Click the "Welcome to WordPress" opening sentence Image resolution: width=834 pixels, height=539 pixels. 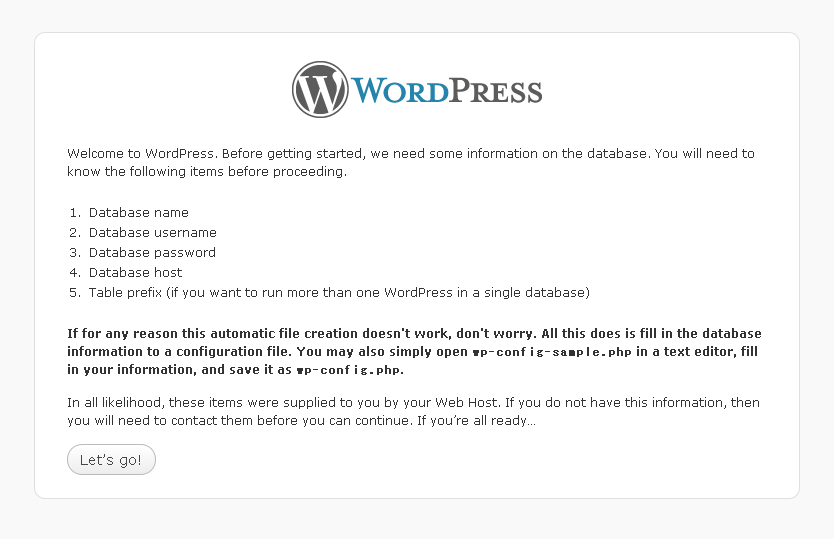[141, 154]
